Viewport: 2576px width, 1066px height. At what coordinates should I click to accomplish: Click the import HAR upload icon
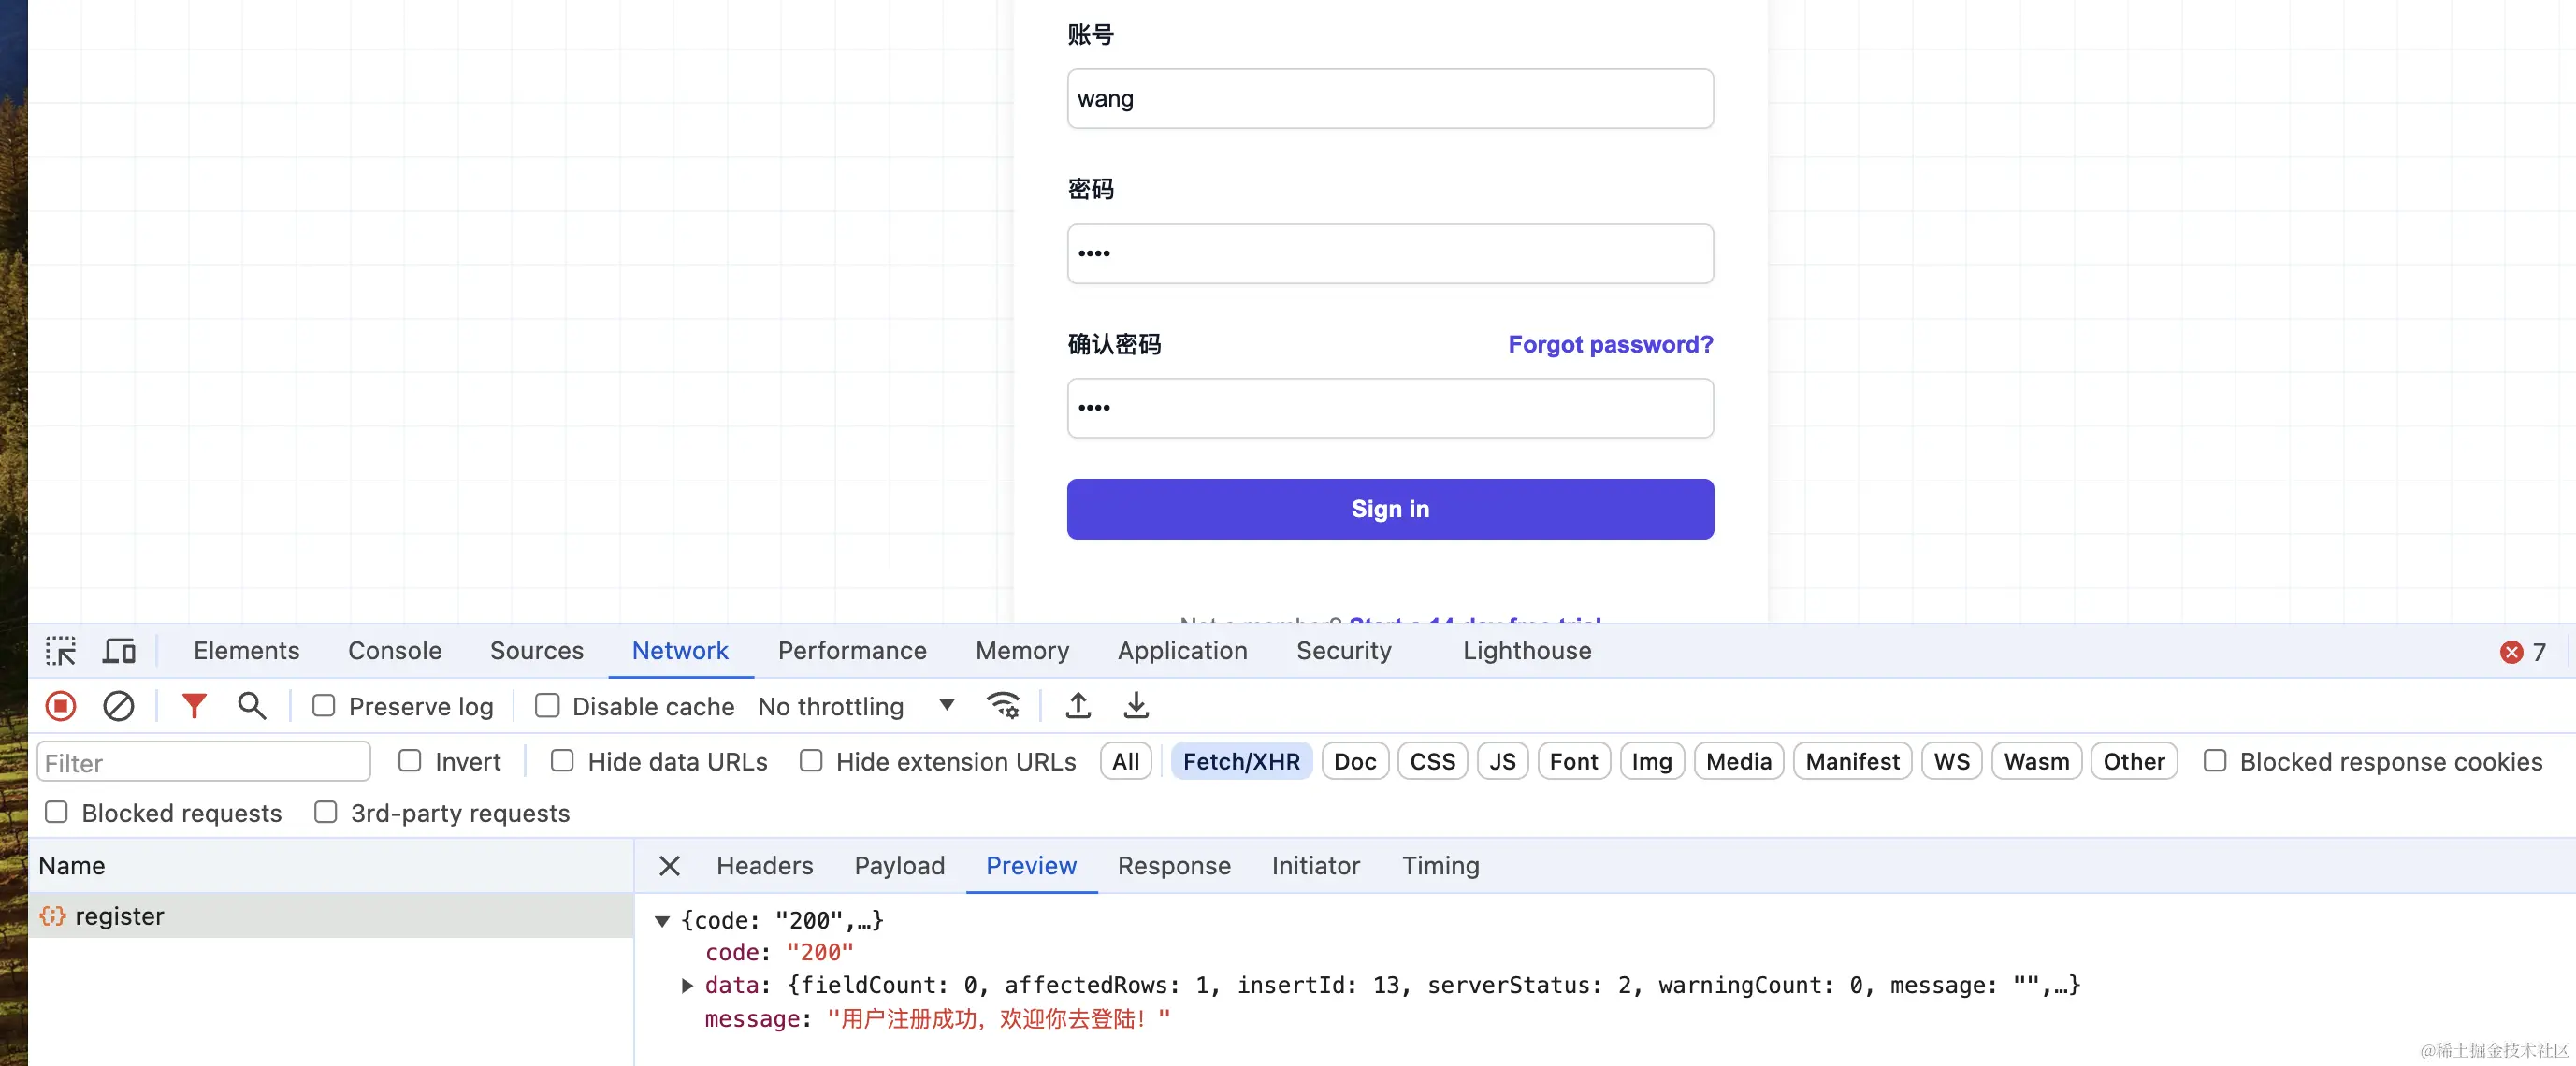point(1078,706)
